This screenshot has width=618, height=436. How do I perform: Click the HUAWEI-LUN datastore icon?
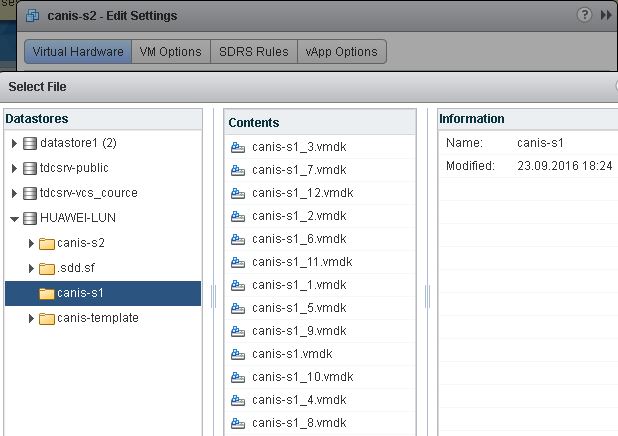(30, 218)
